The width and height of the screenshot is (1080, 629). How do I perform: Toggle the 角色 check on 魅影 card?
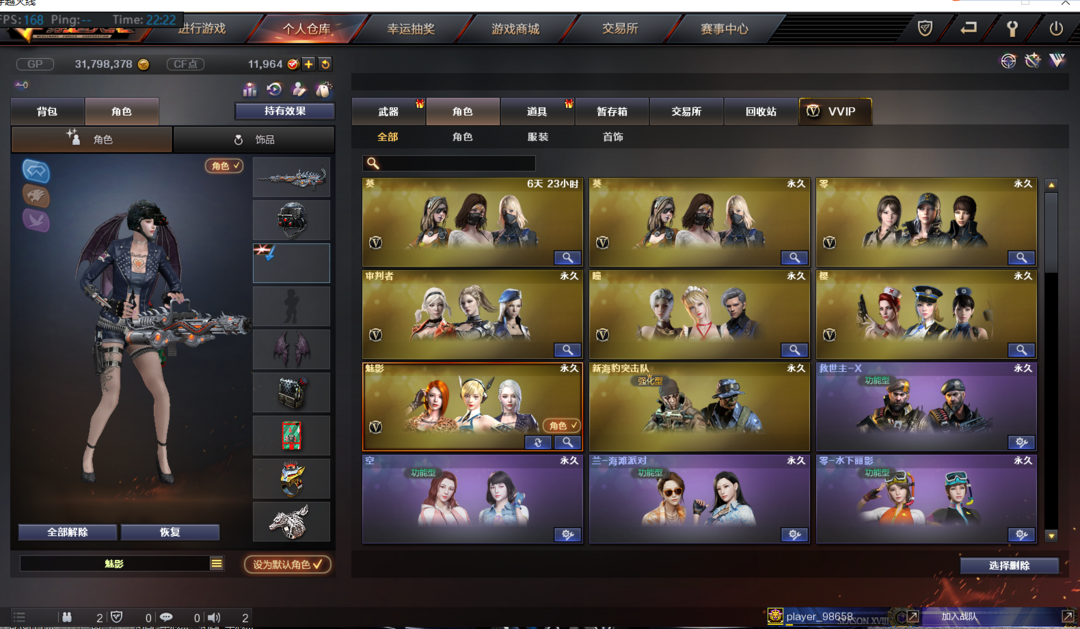(561, 426)
